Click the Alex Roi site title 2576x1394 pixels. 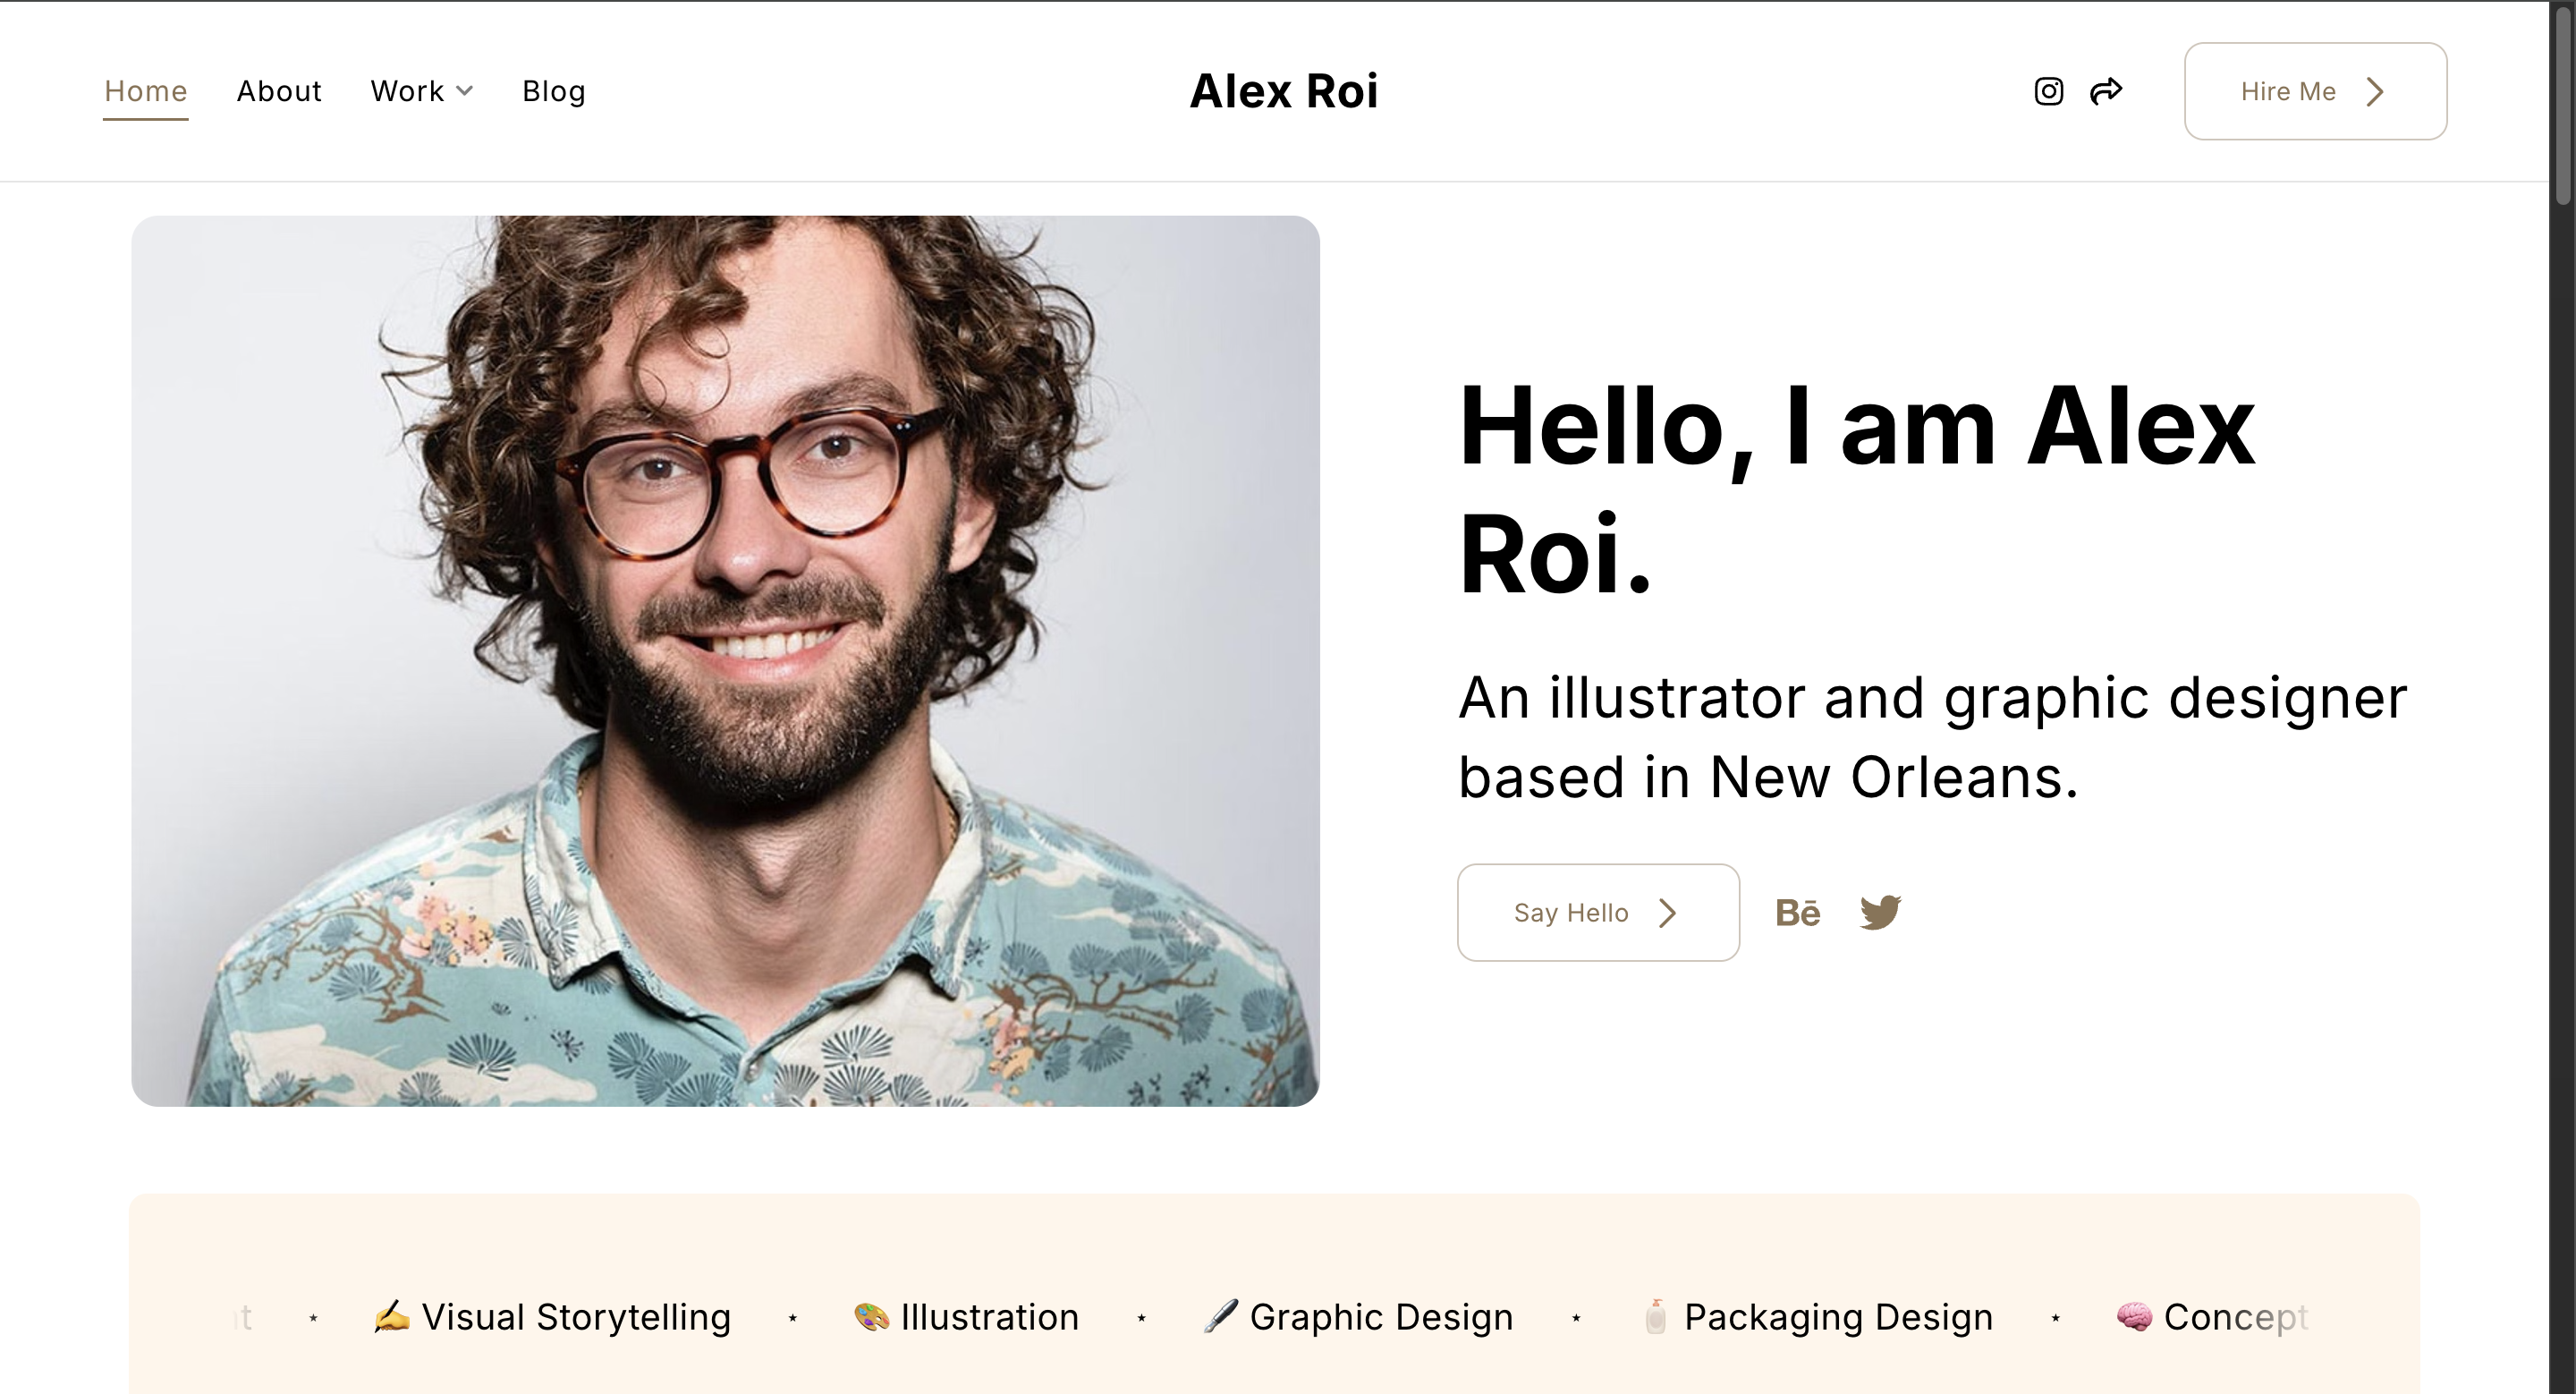(x=1284, y=91)
